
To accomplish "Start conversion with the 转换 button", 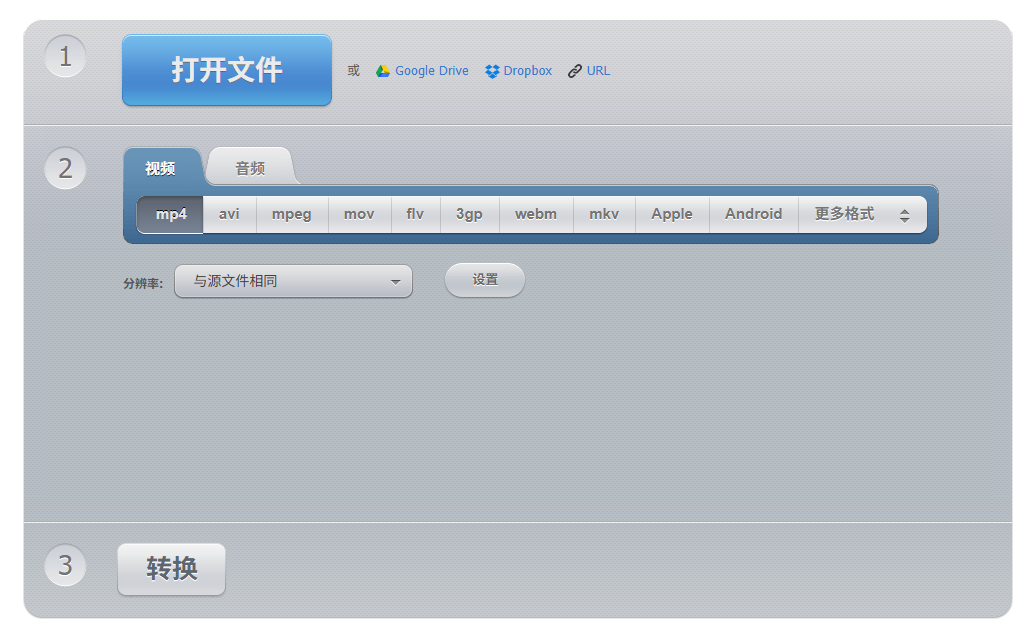I will click(171, 568).
